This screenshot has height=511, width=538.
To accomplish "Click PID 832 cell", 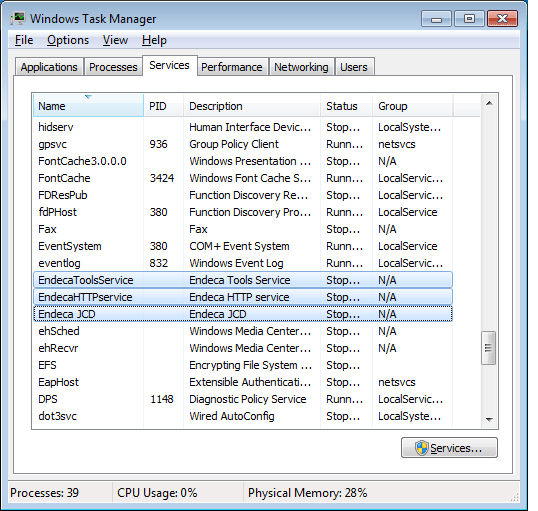I will [x=159, y=263].
